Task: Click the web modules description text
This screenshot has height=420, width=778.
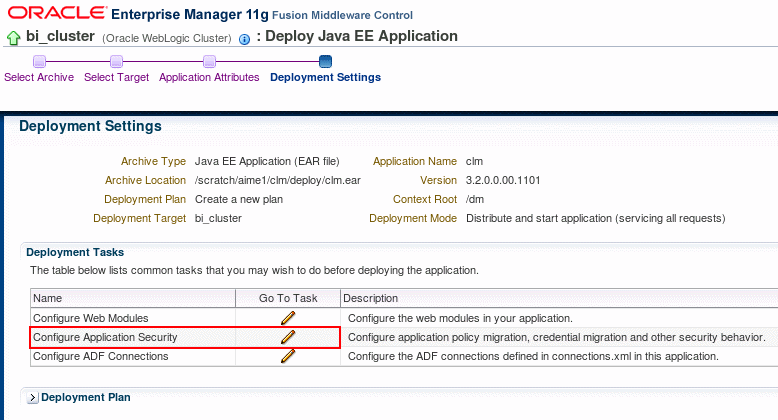Action: 460,318
